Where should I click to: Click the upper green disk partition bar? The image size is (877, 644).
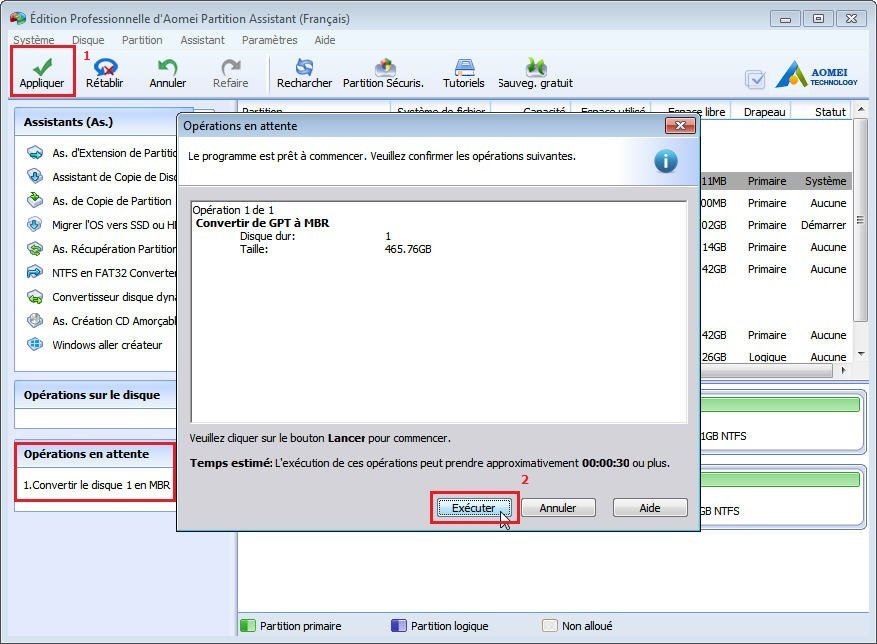pos(780,405)
